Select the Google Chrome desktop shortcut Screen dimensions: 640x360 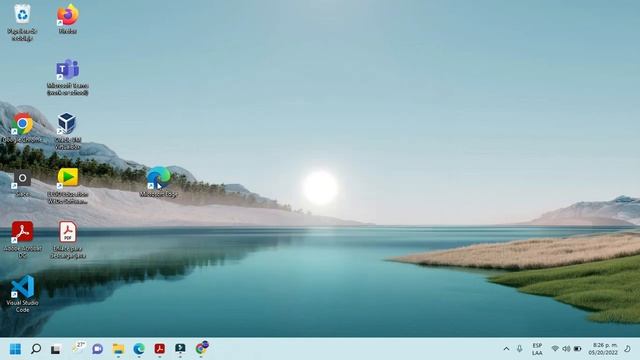tap(22, 128)
